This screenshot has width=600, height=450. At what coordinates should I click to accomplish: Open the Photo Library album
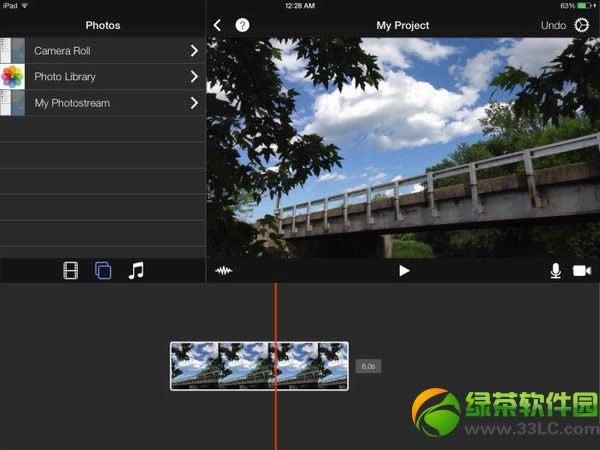(64, 76)
